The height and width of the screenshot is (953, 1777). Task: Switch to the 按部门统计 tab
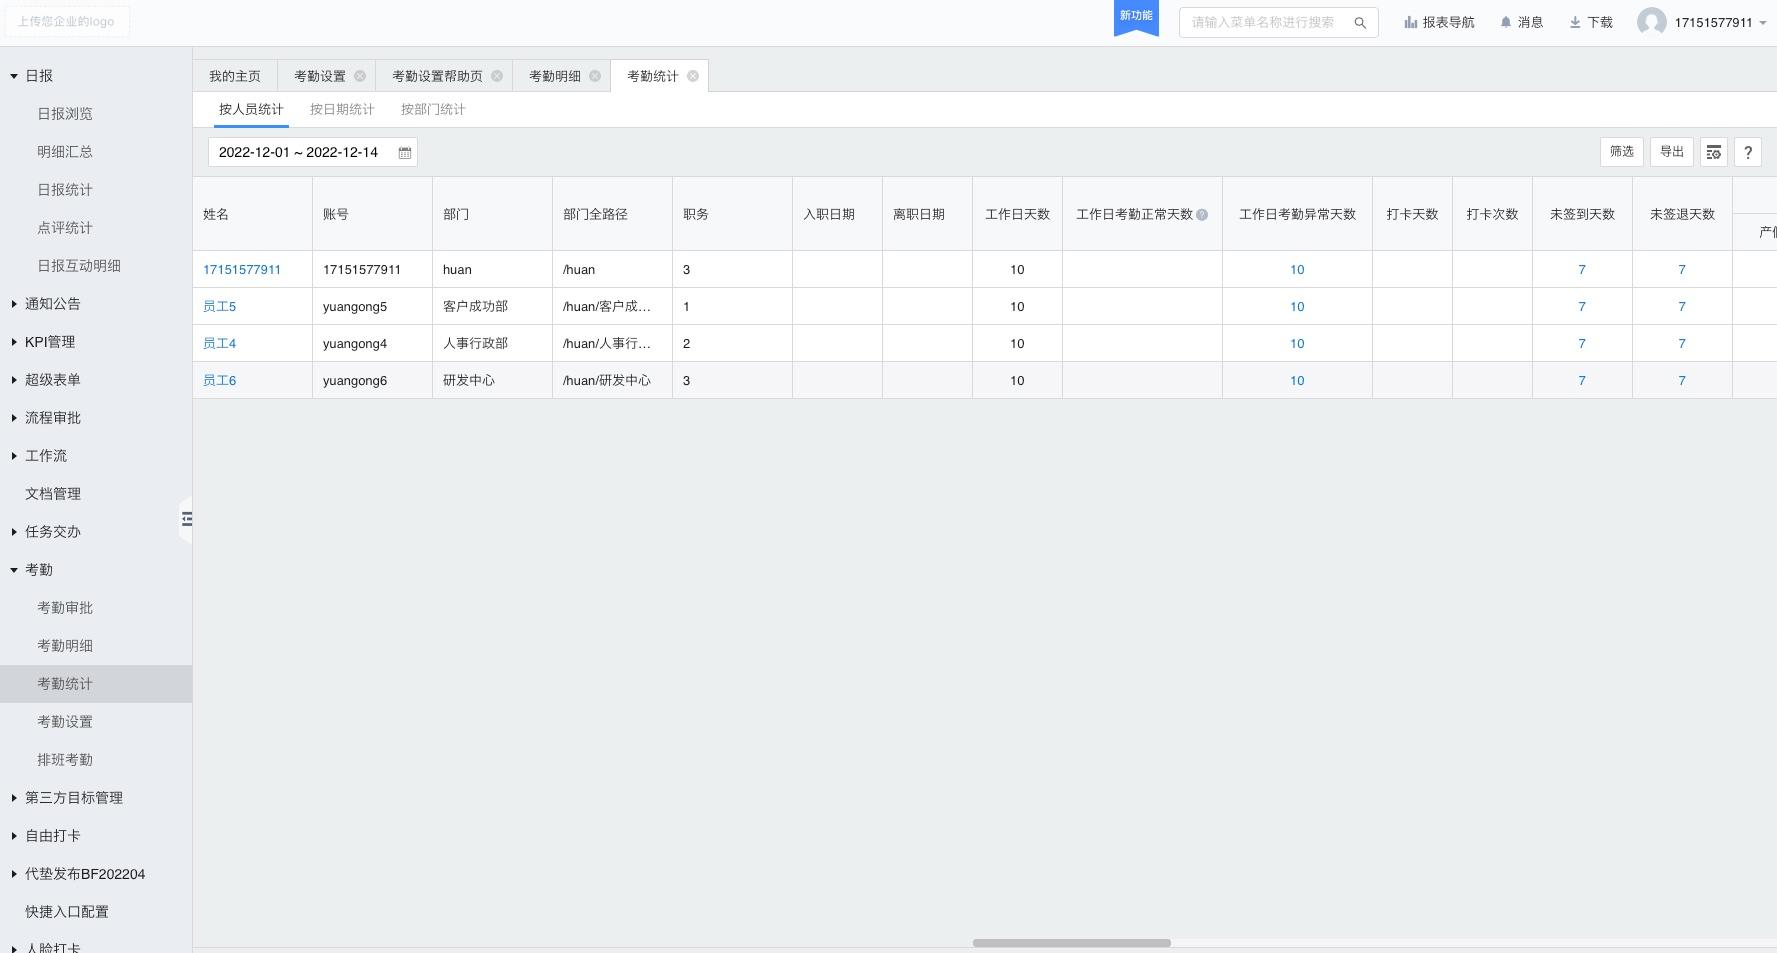coord(433,110)
